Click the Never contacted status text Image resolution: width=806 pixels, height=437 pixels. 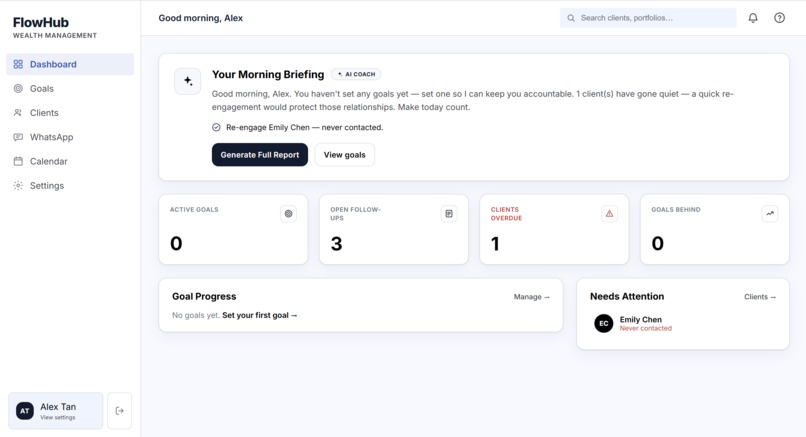tap(646, 329)
